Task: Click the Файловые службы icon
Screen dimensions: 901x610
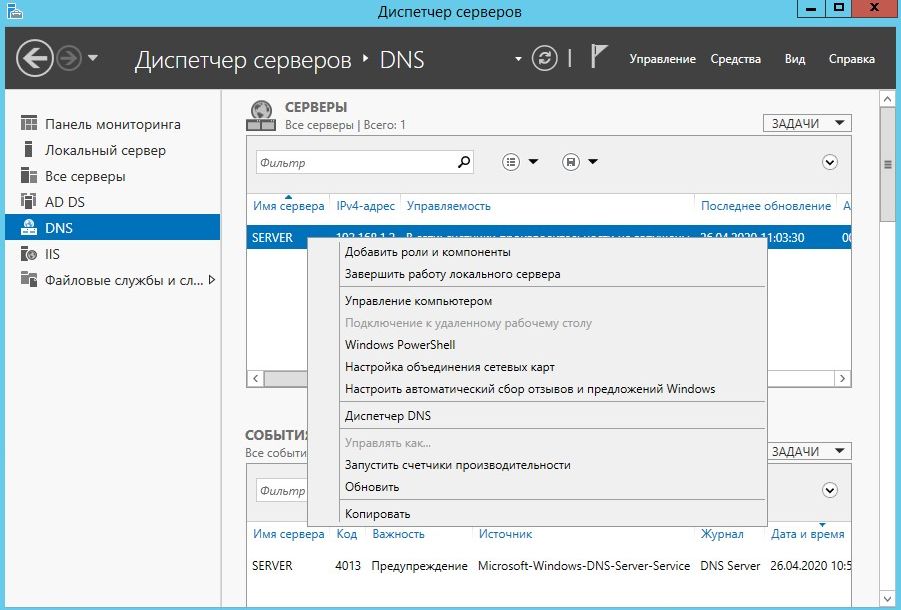Action: tap(29, 279)
